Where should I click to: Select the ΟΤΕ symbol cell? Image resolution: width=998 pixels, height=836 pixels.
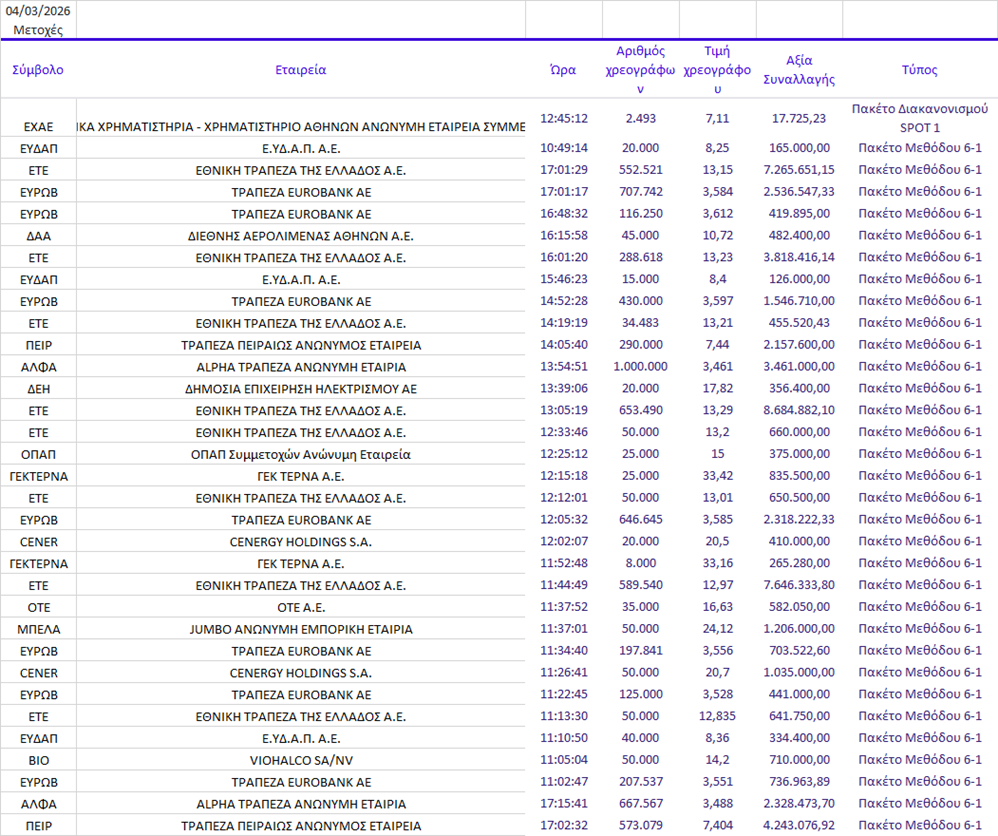click(38, 607)
